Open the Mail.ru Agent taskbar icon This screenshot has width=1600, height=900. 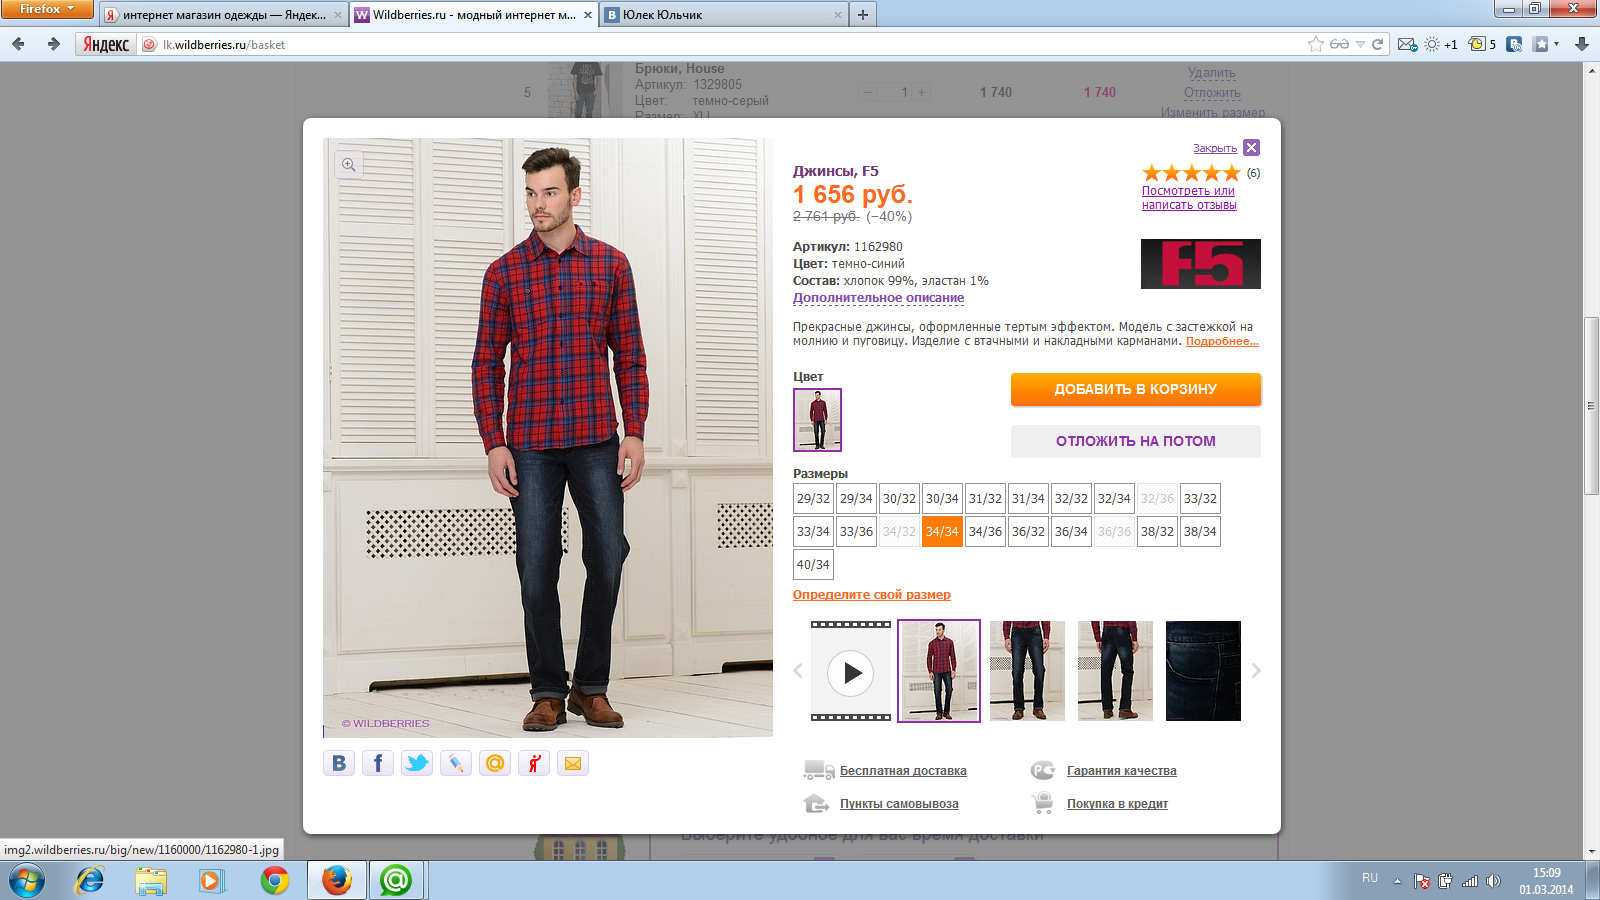[396, 880]
